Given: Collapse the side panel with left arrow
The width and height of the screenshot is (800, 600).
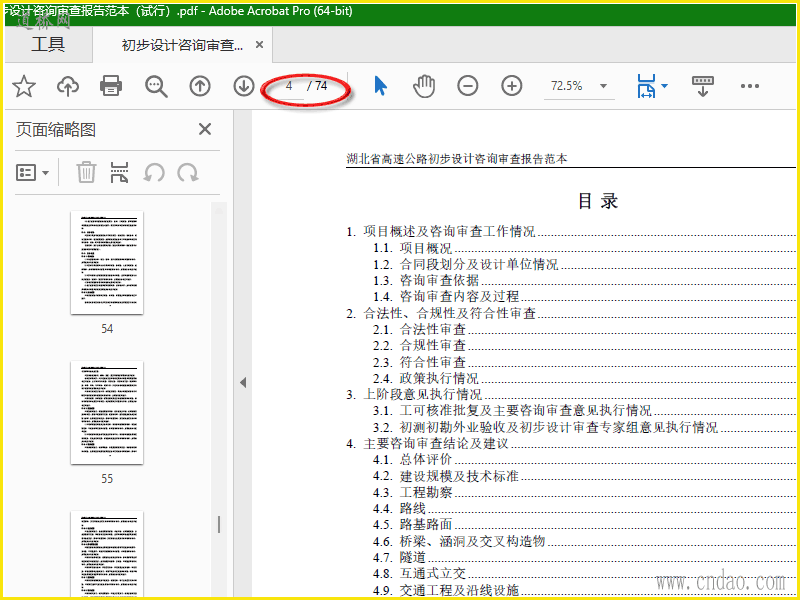Looking at the screenshot, I should [x=243, y=382].
